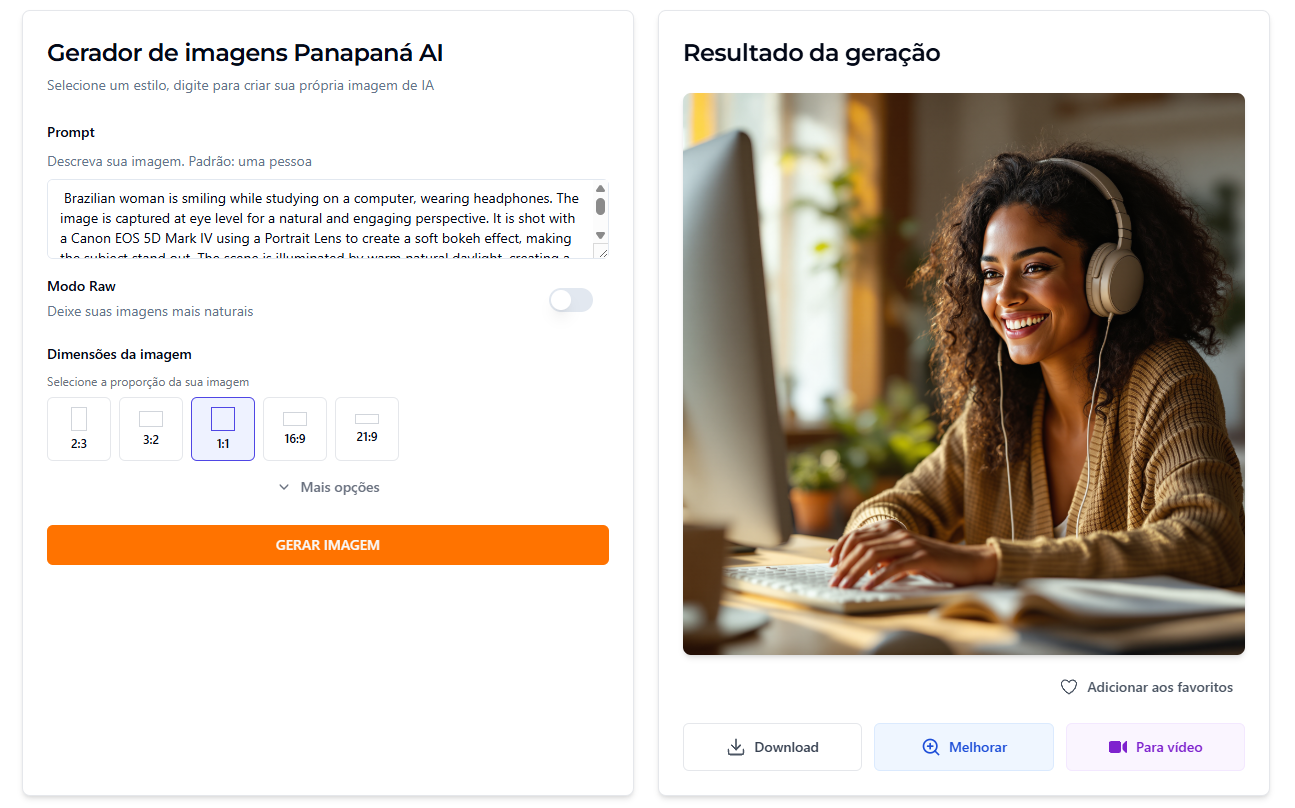Click the chevron beside Mais opções
This screenshot has width=1295, height=808.
pos(284,487)
